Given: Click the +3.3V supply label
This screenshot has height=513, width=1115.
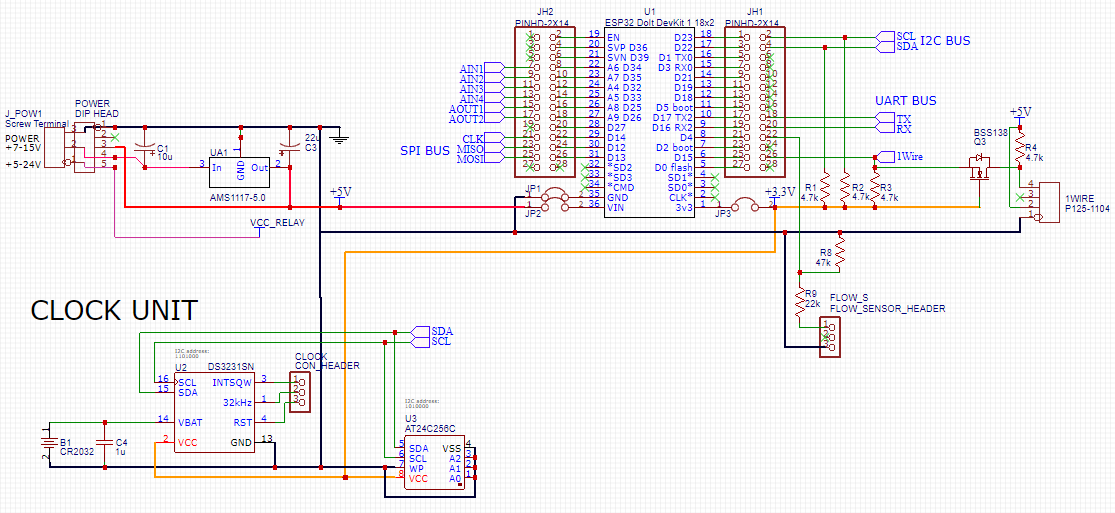Looking at the screenshot, I should [779, 192].
